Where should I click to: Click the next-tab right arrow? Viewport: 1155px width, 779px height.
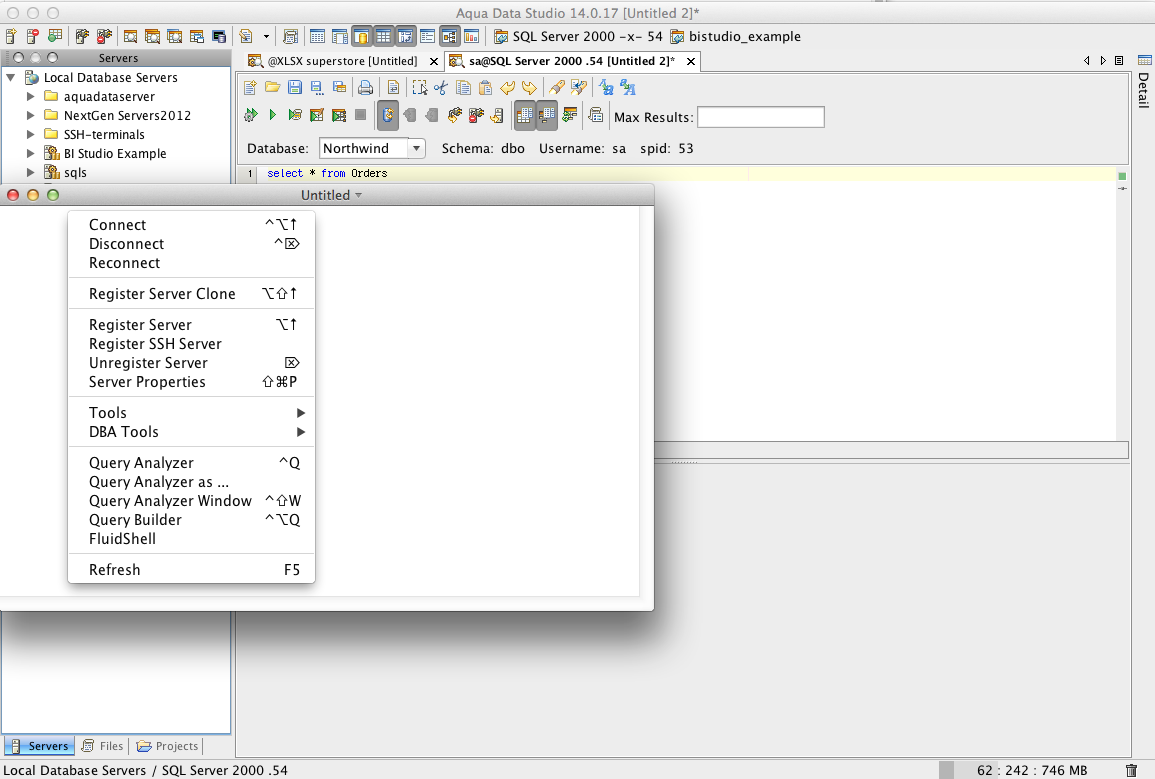coord(1103,61)
